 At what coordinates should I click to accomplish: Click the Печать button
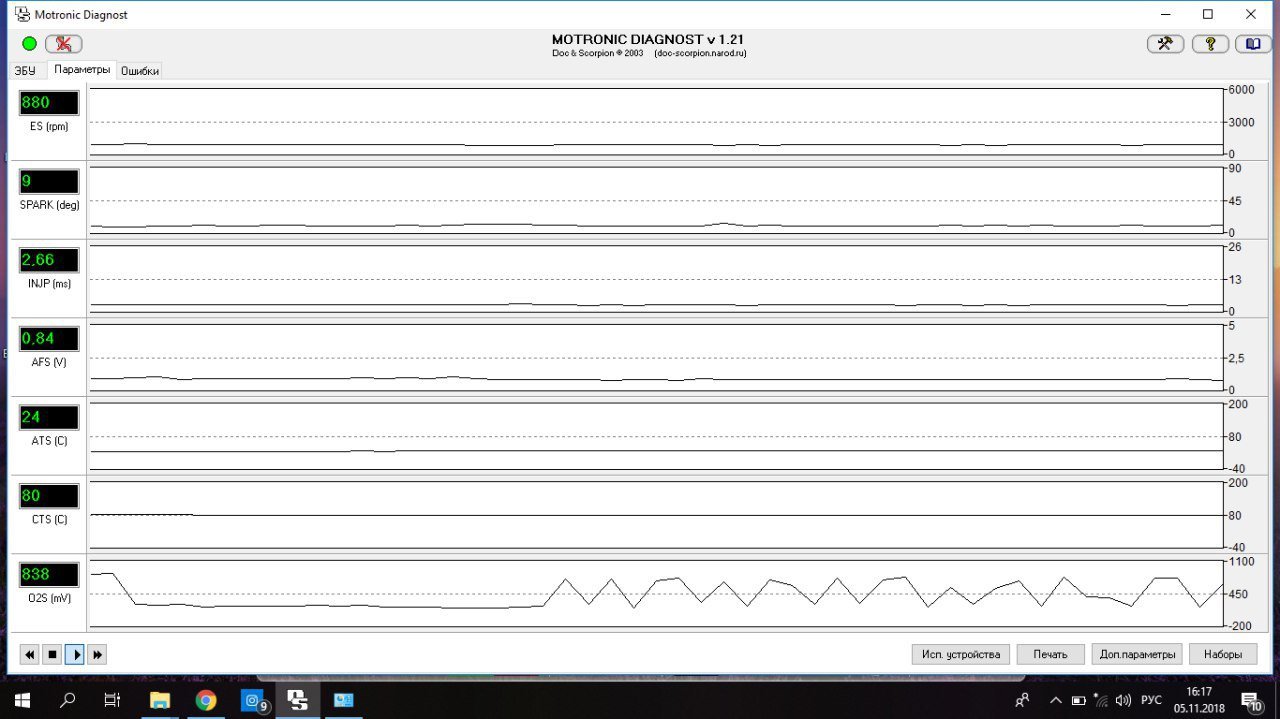pos(1051,654)
